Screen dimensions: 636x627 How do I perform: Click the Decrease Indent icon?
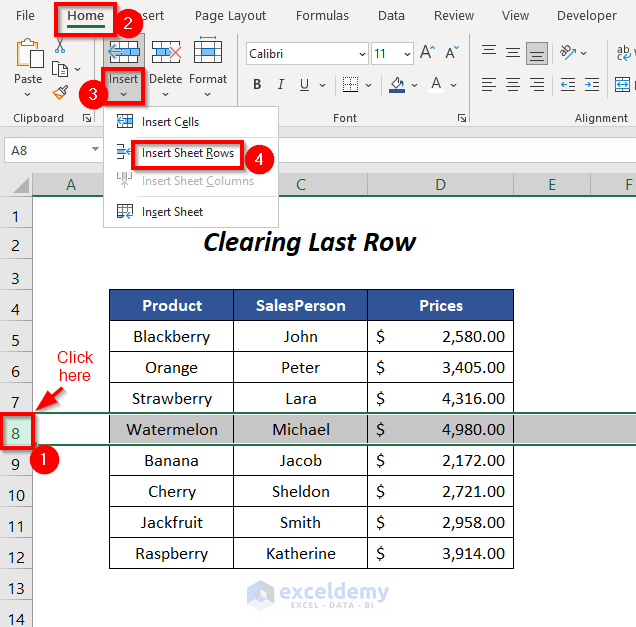(x=568, y=85)
